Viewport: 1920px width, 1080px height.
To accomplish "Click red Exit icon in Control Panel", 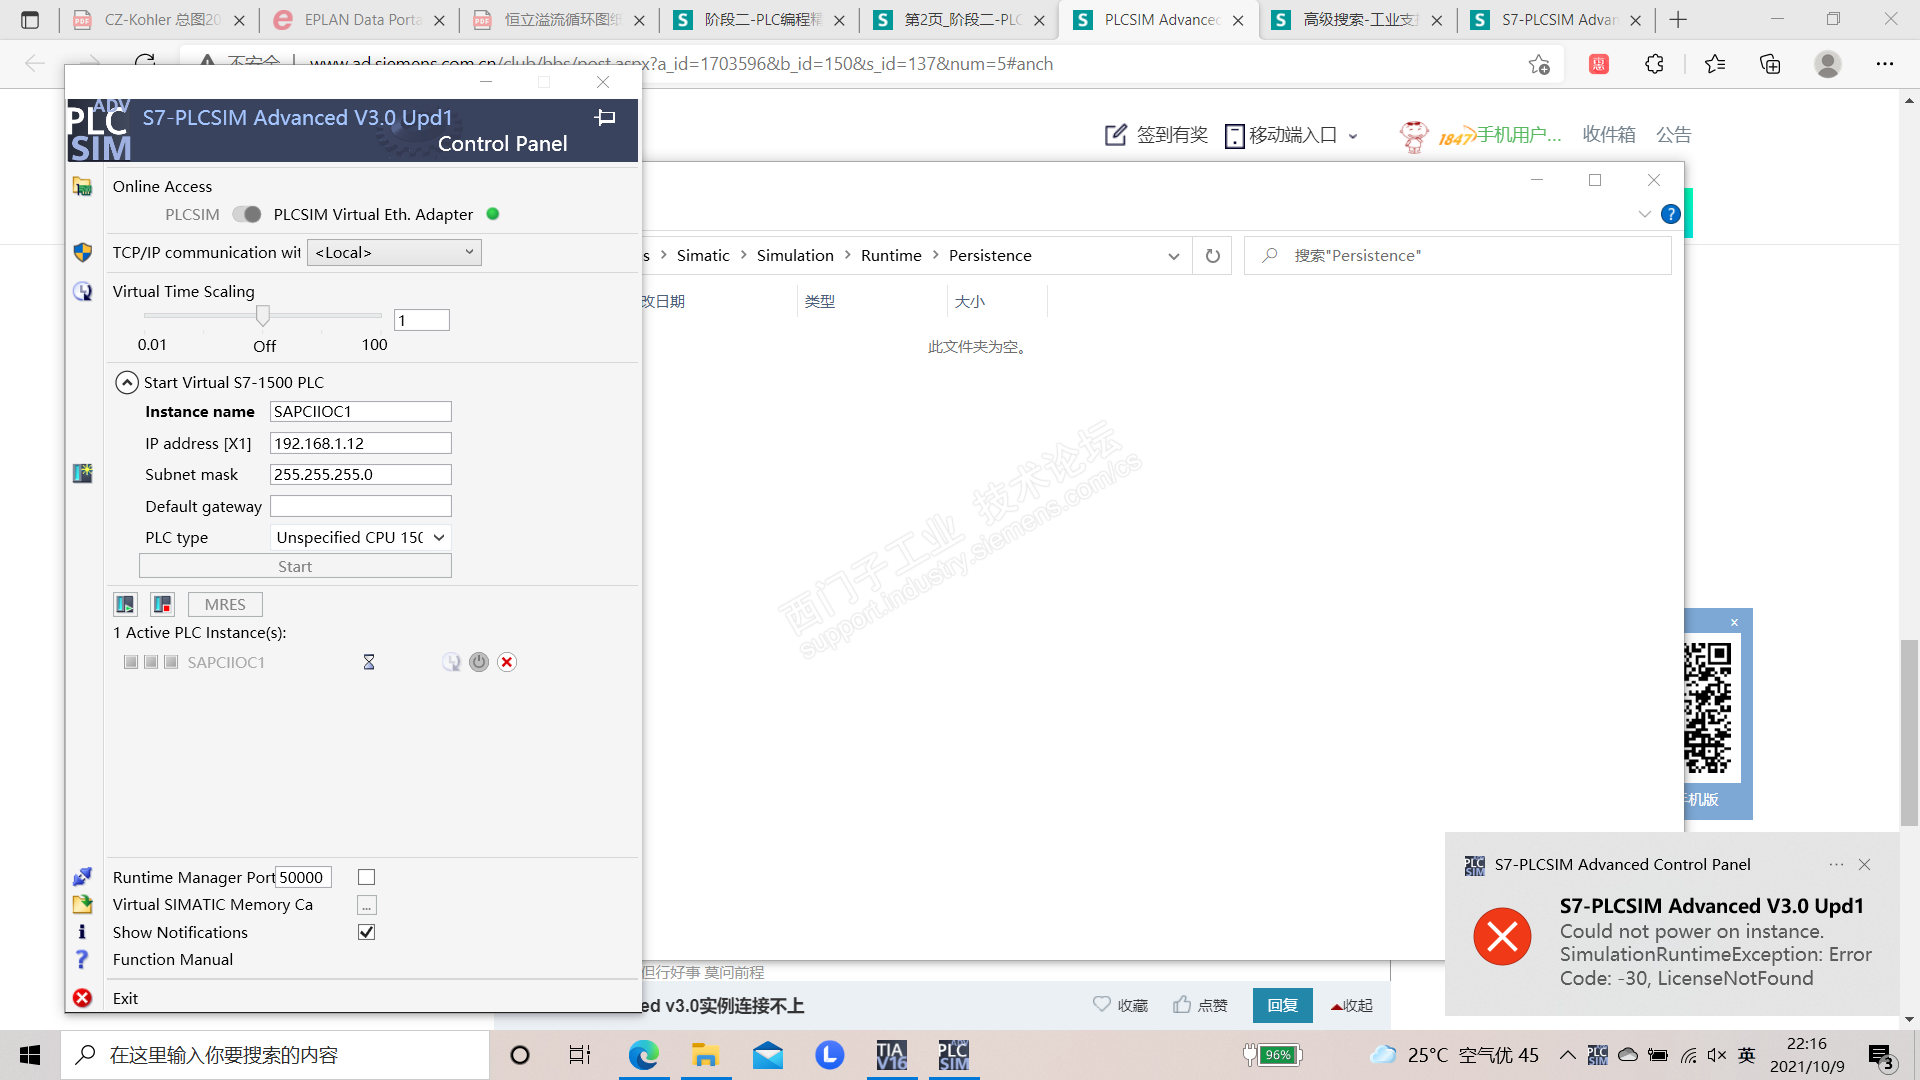I will pyautogui.click(x=82, y=998).
